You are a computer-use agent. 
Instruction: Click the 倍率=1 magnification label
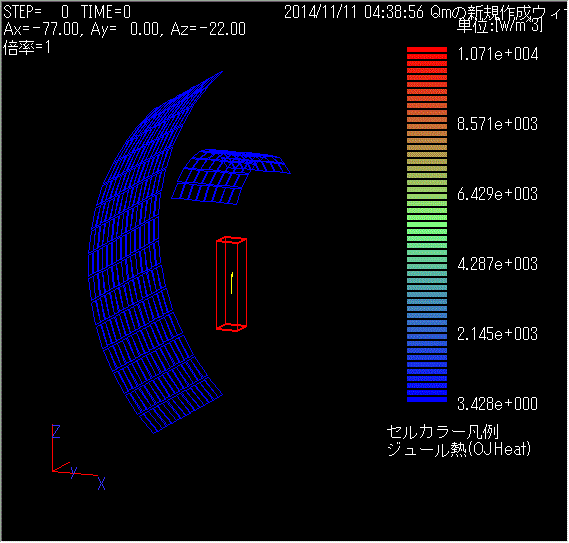tap(26, 48)
